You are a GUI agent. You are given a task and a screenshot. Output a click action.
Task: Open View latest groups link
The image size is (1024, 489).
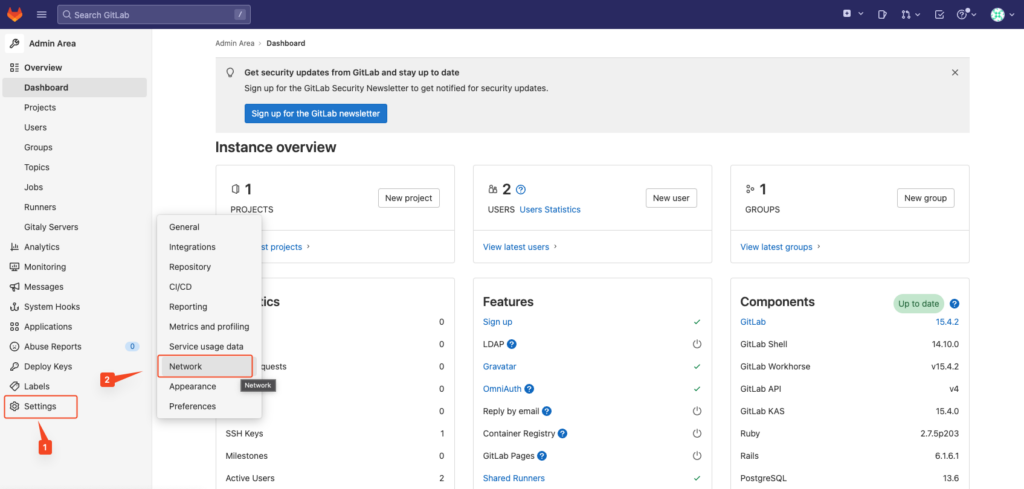click(x=776, y=247)
